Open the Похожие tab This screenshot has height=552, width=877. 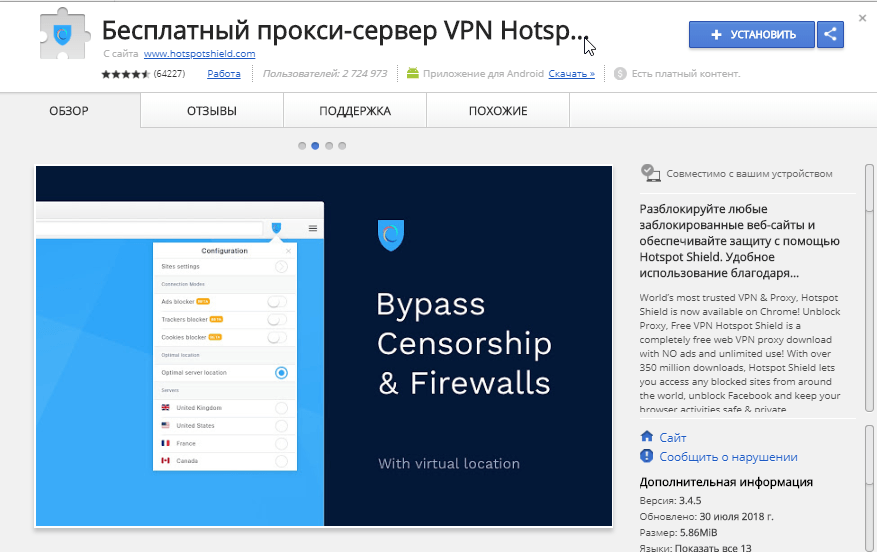point(498,111)
